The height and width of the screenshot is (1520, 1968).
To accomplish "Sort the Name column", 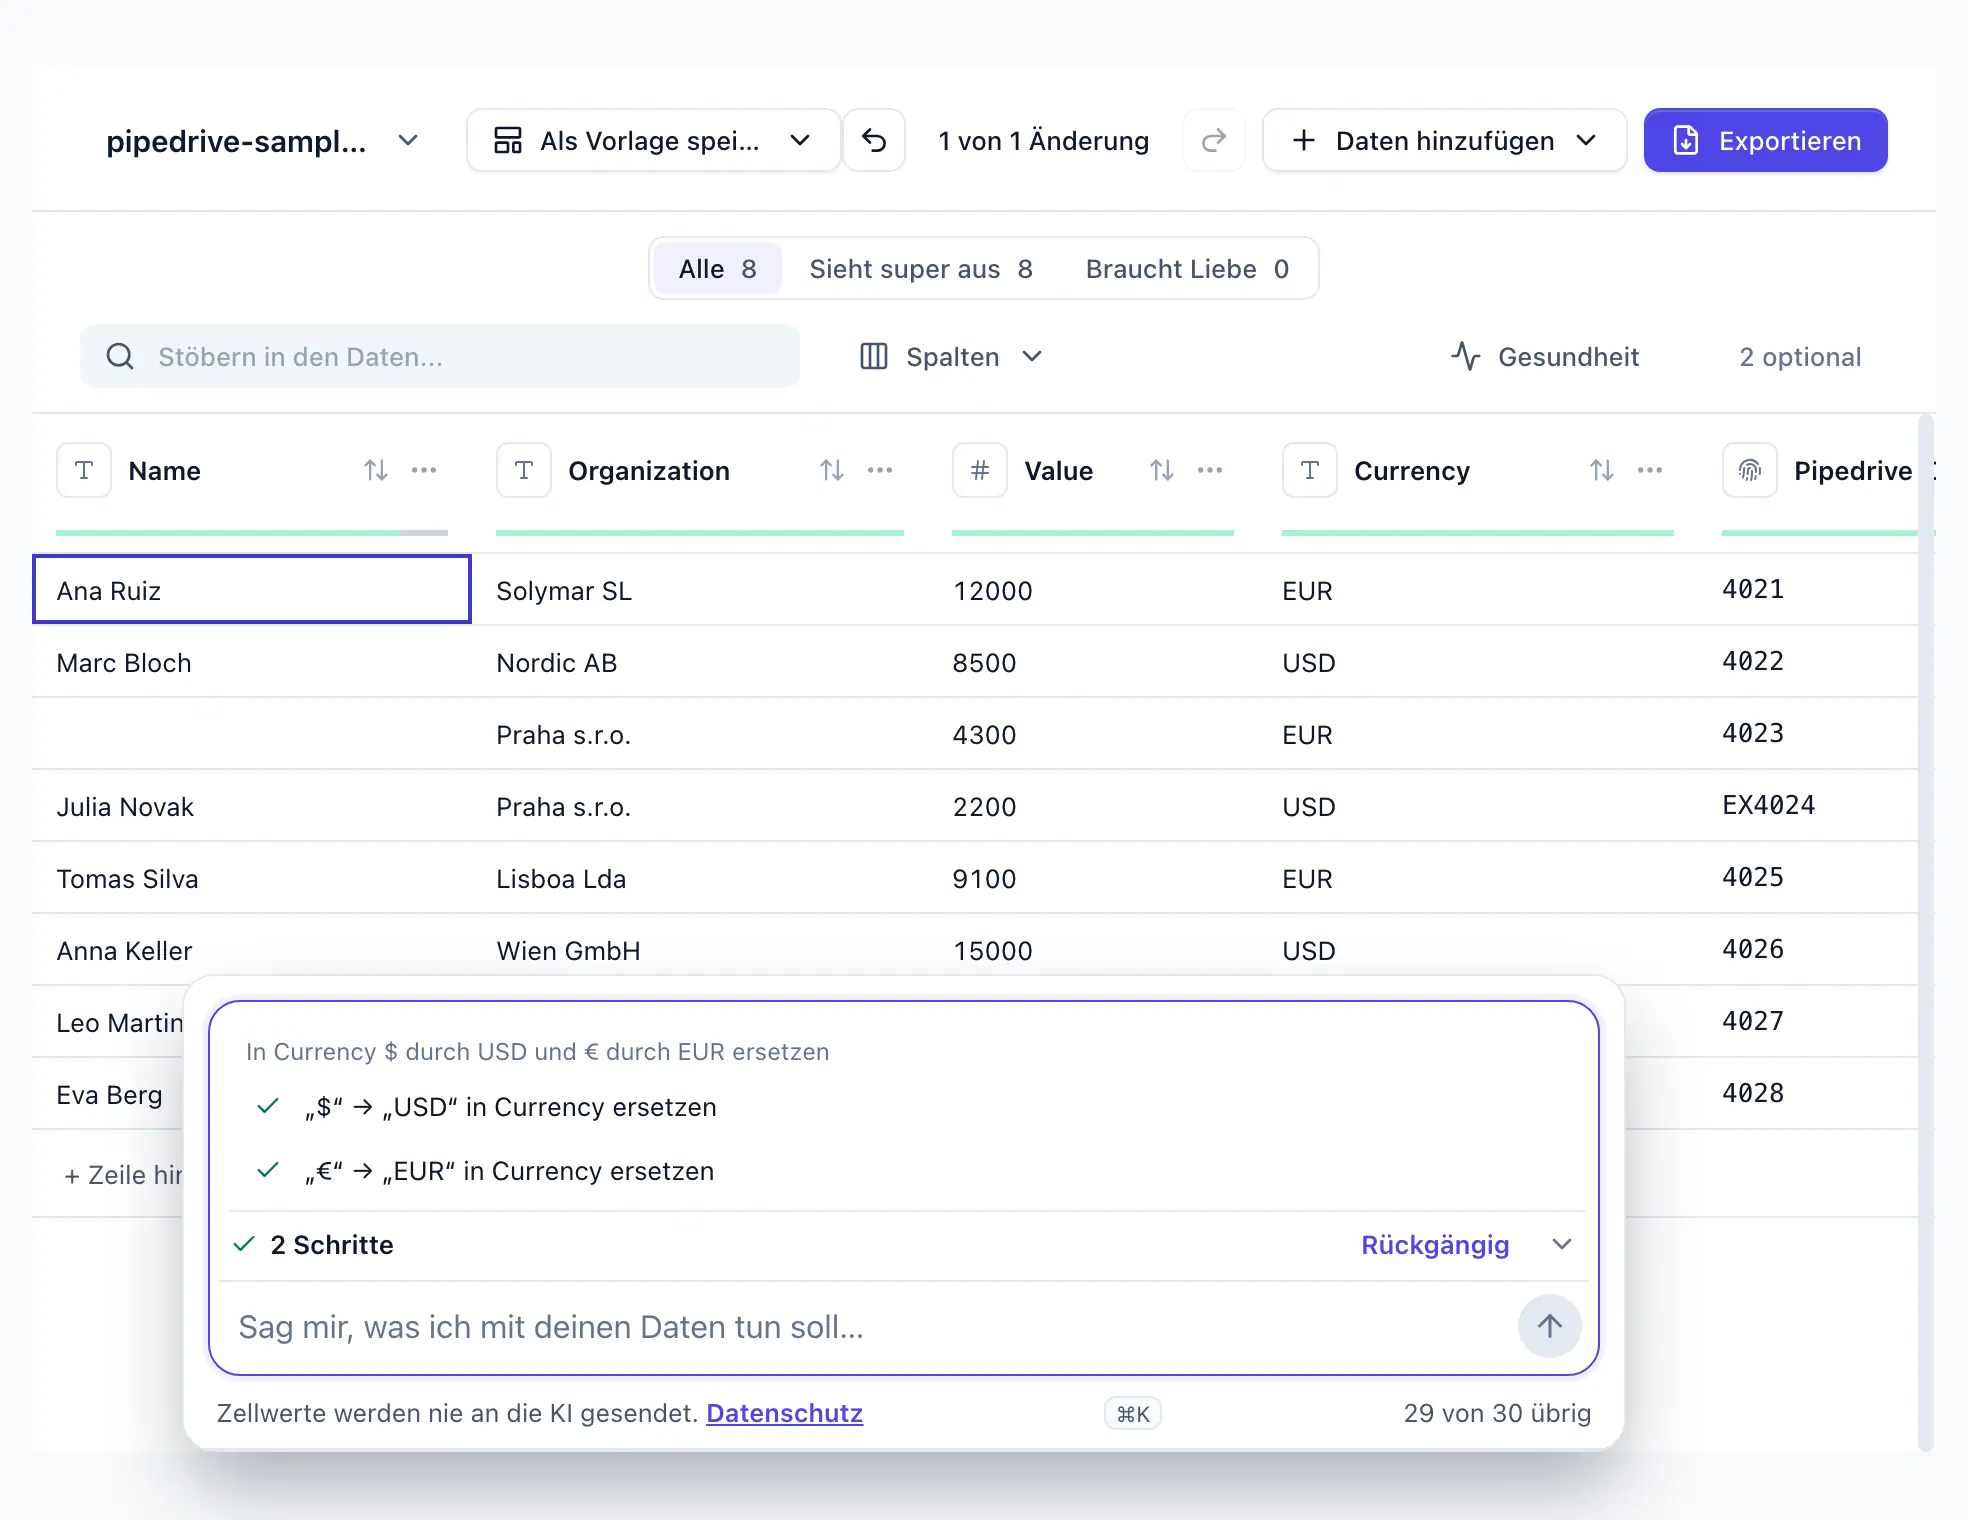I will coord(376,470).
